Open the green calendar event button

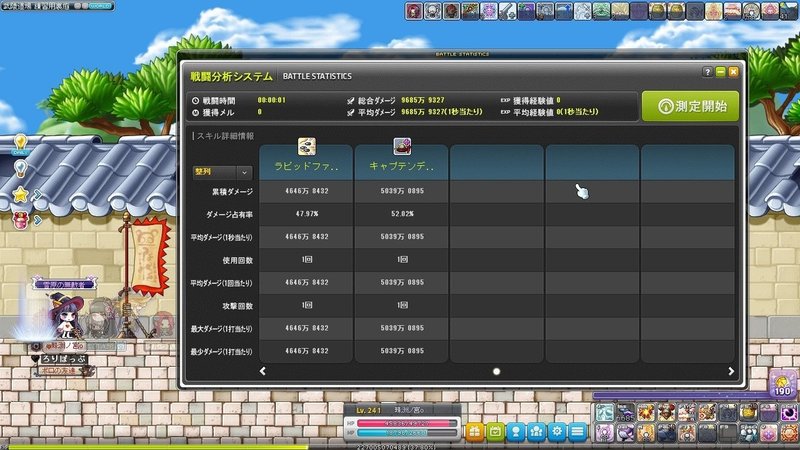pos(495,432)
